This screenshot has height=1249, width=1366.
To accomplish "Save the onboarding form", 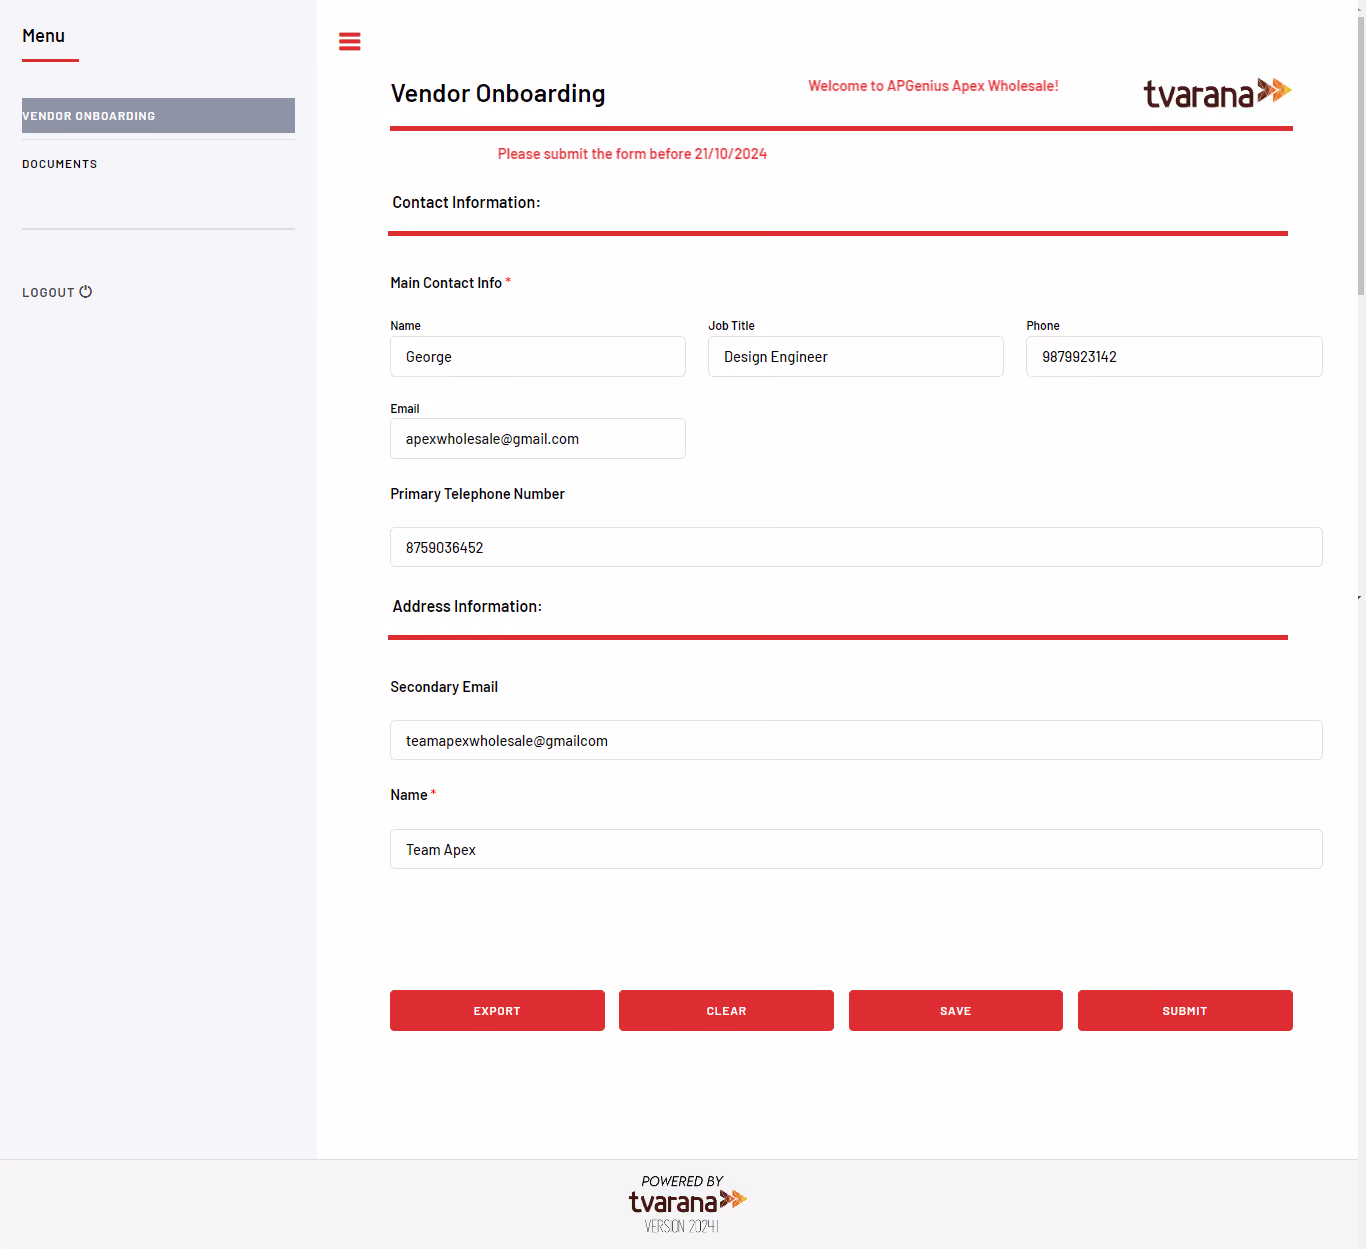I will [956, 1011].
